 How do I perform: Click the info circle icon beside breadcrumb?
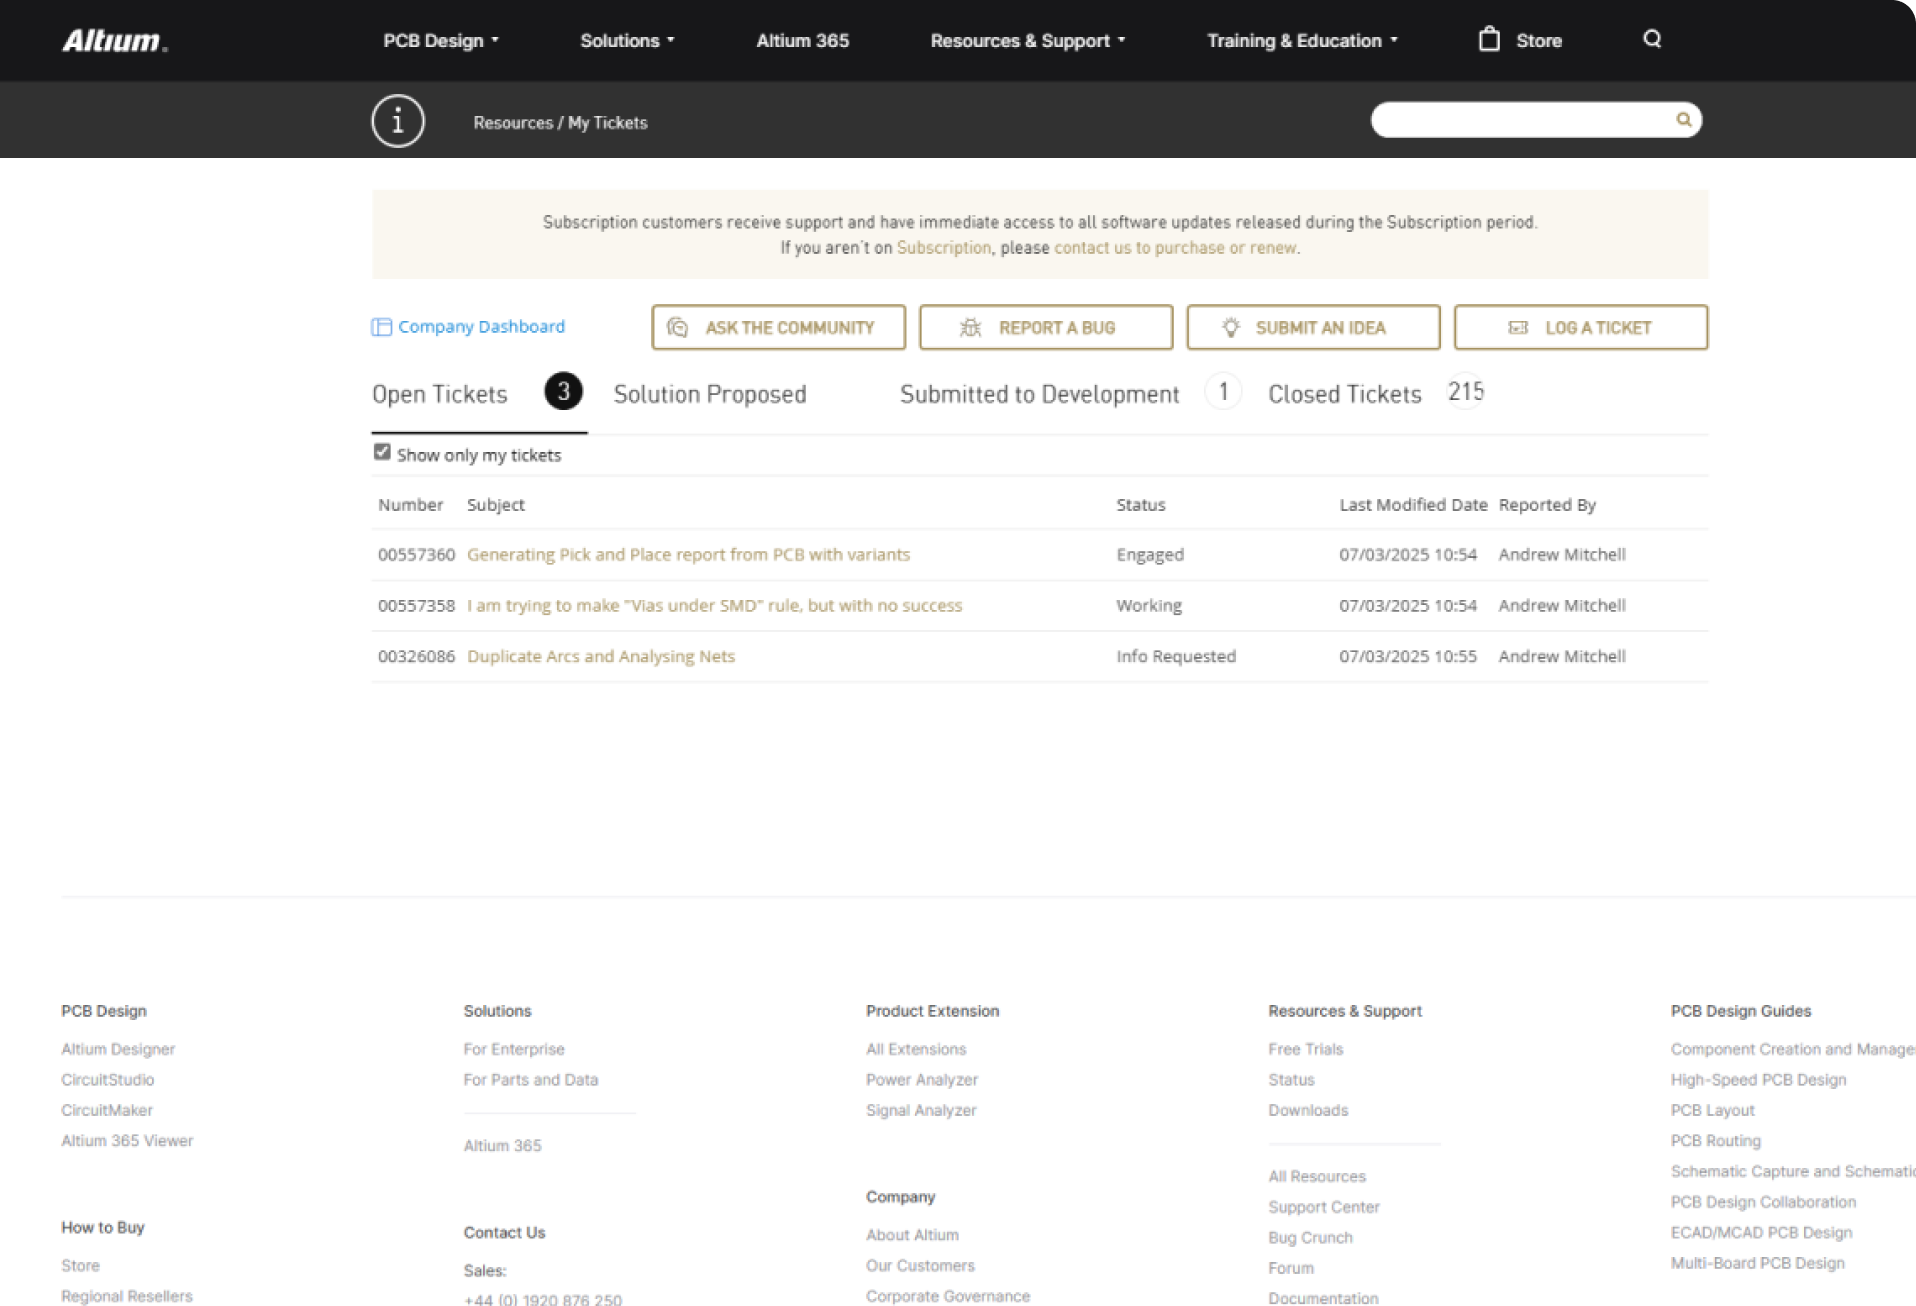point(398,122)
